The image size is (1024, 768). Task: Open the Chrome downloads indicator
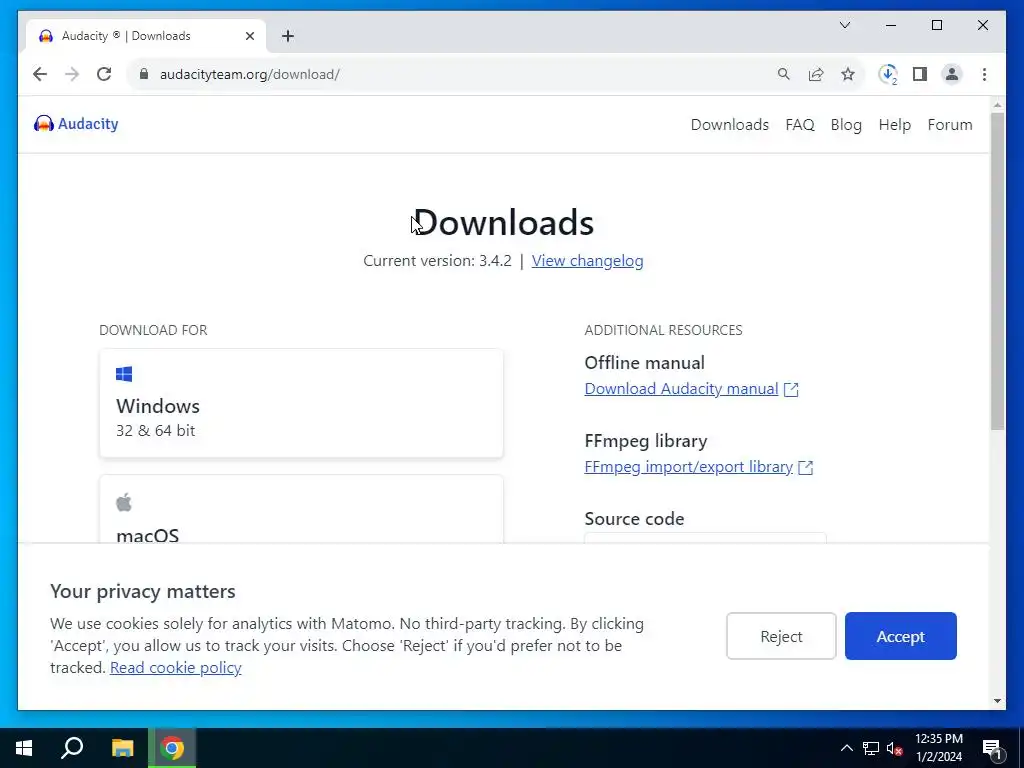coord(888,74)
